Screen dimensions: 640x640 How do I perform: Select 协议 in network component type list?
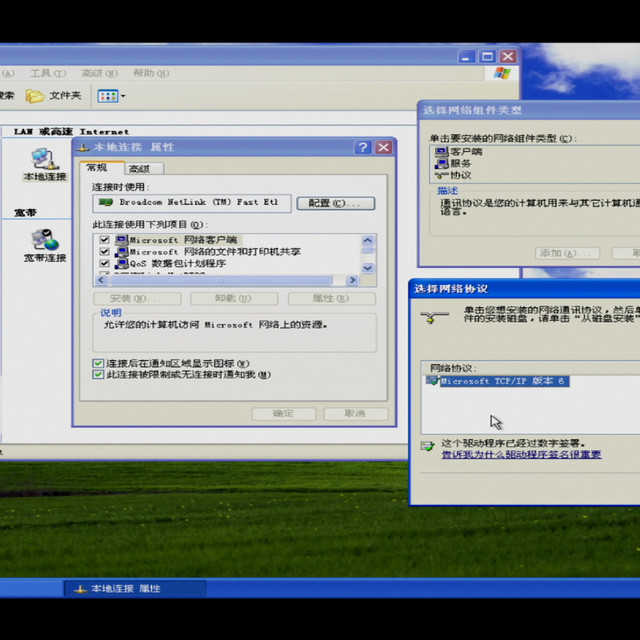pos(460,176)
